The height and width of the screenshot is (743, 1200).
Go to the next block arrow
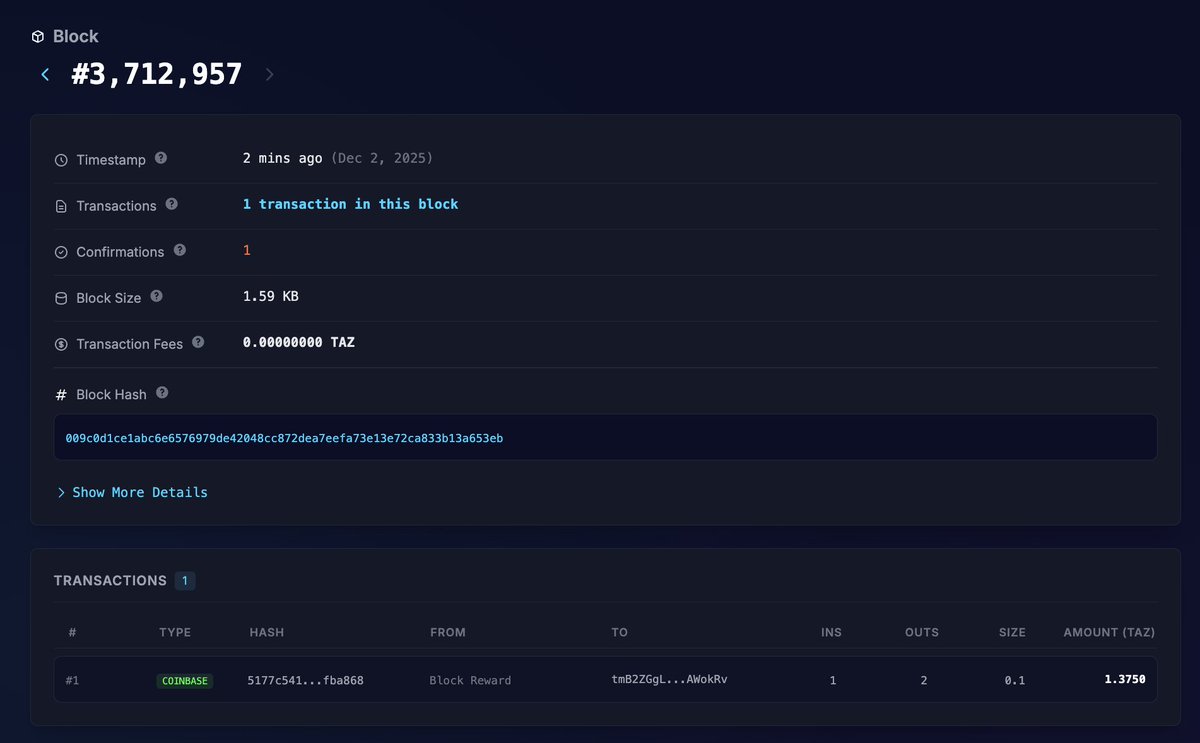pos(269,74)
